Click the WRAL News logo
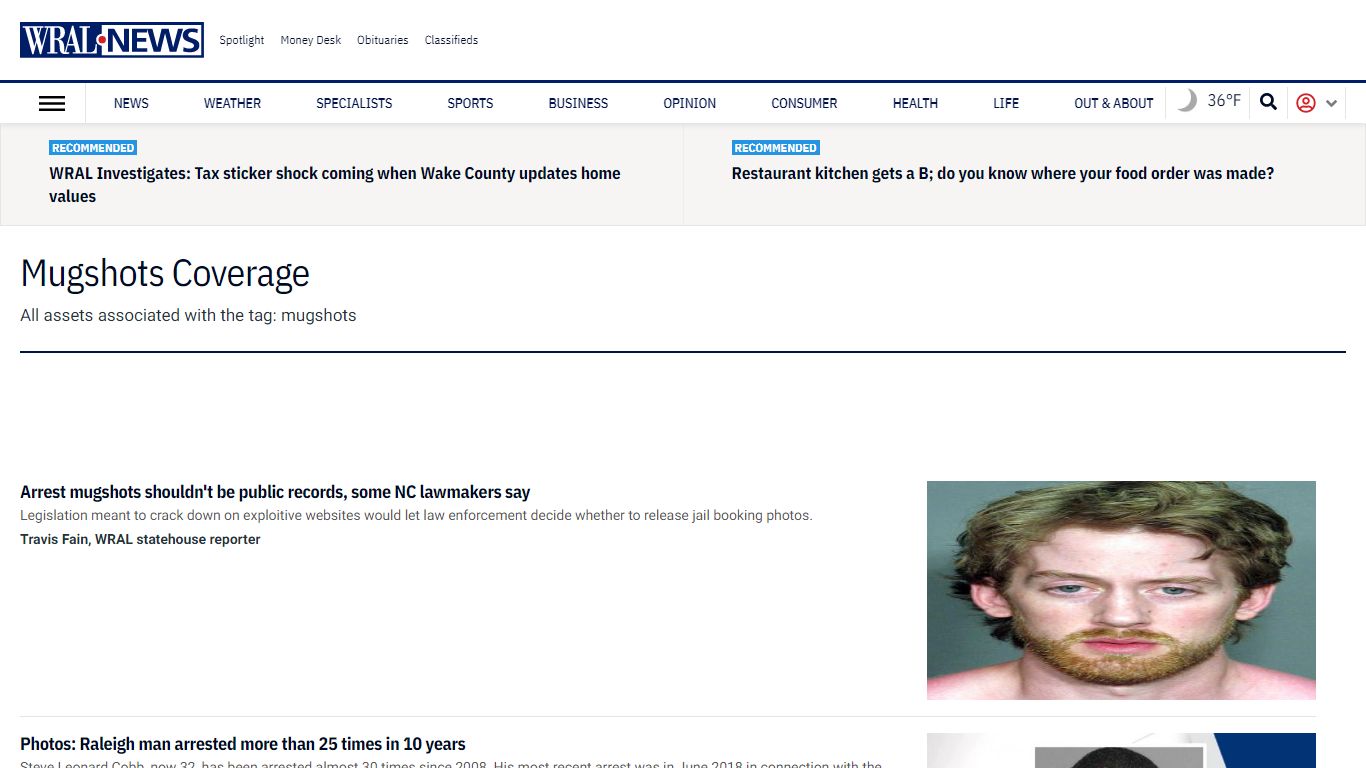Viewport: 1366px width, 768px height. pyautogui.click(x=111, y=39)
